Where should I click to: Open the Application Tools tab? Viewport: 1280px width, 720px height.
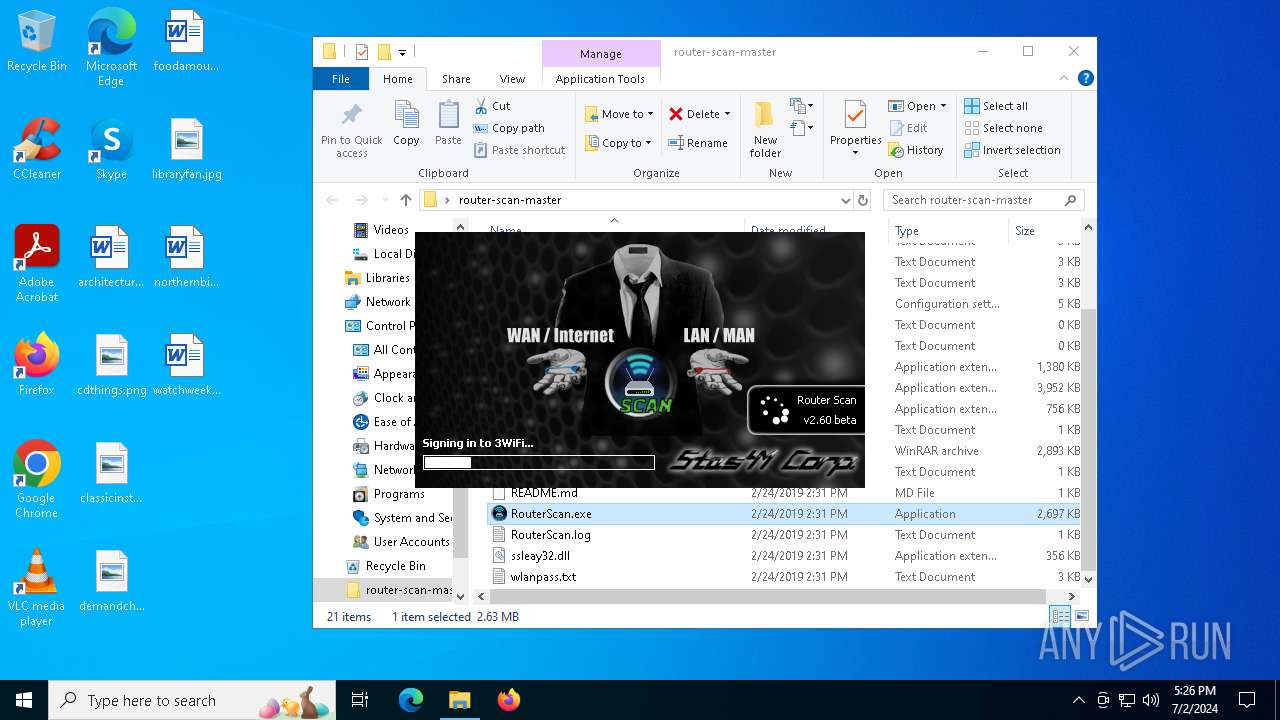click(x=600, y=79)
